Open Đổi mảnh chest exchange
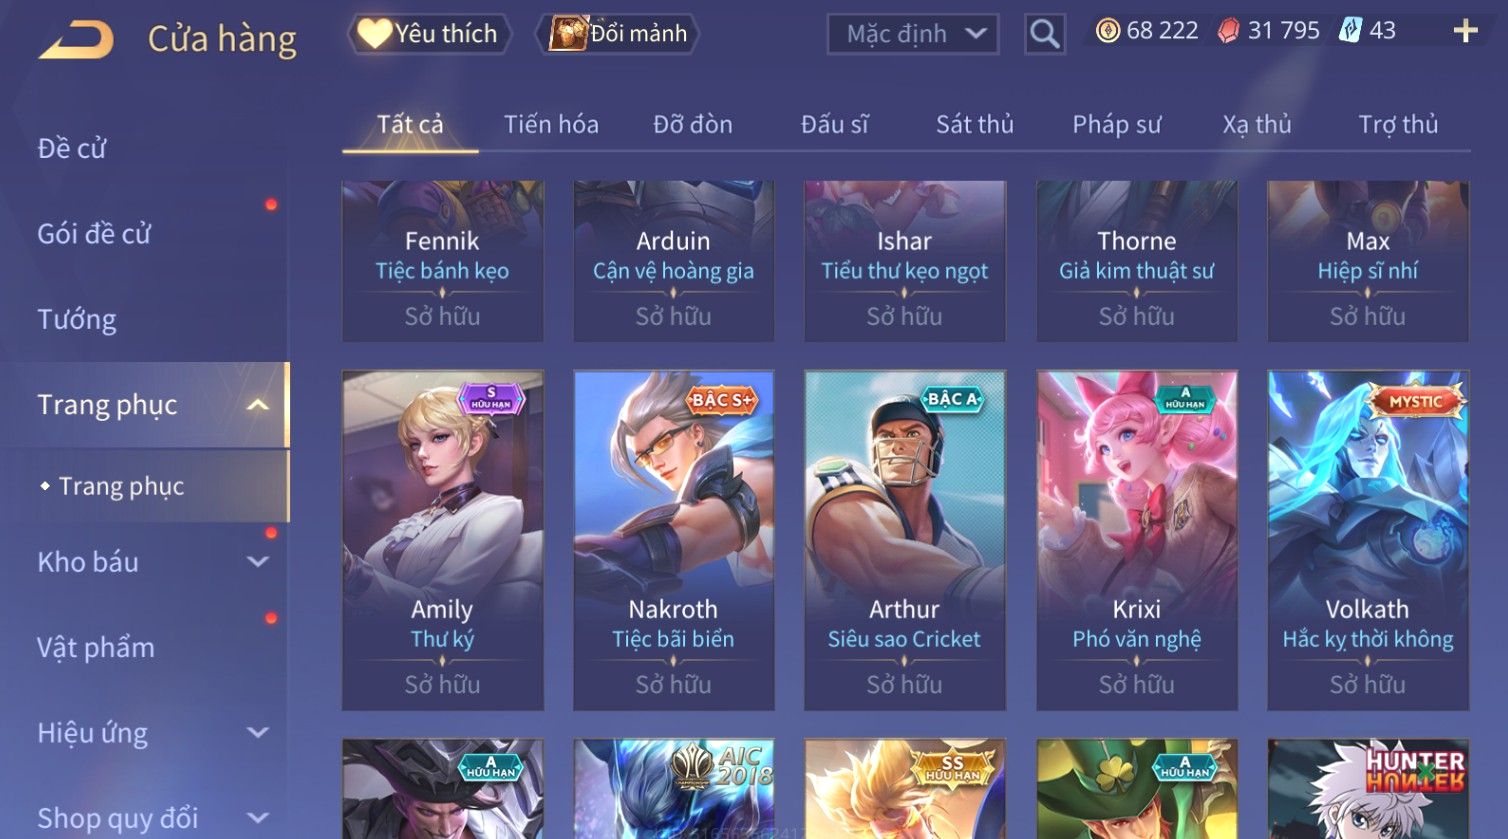The height and width of the screenshot is (839, 1508). click(618, 34)
